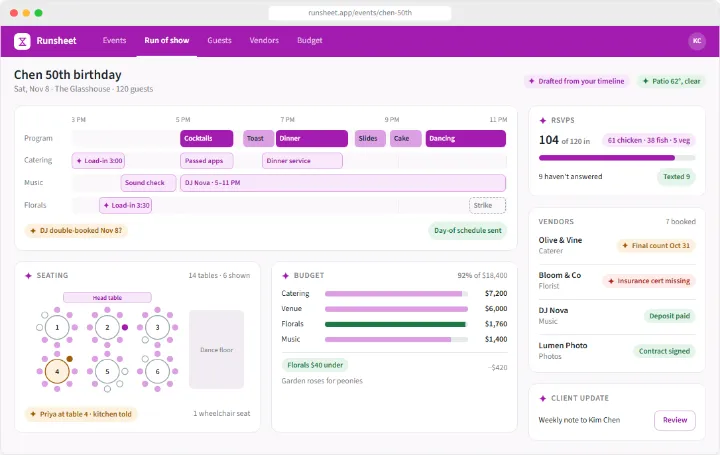Open the DJ Nova vendor entry
720x455 pixels.
(x=617, y=316)
